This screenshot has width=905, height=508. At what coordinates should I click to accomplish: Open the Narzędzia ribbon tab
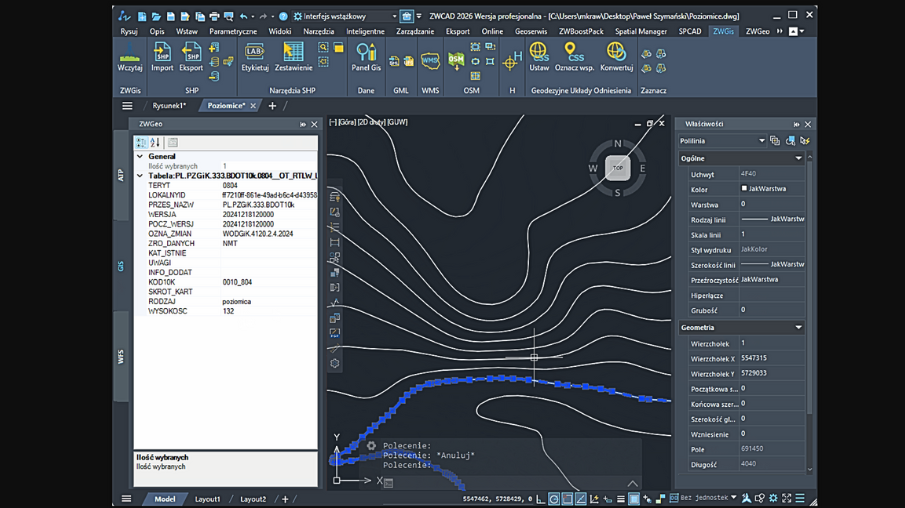[318, 32]
